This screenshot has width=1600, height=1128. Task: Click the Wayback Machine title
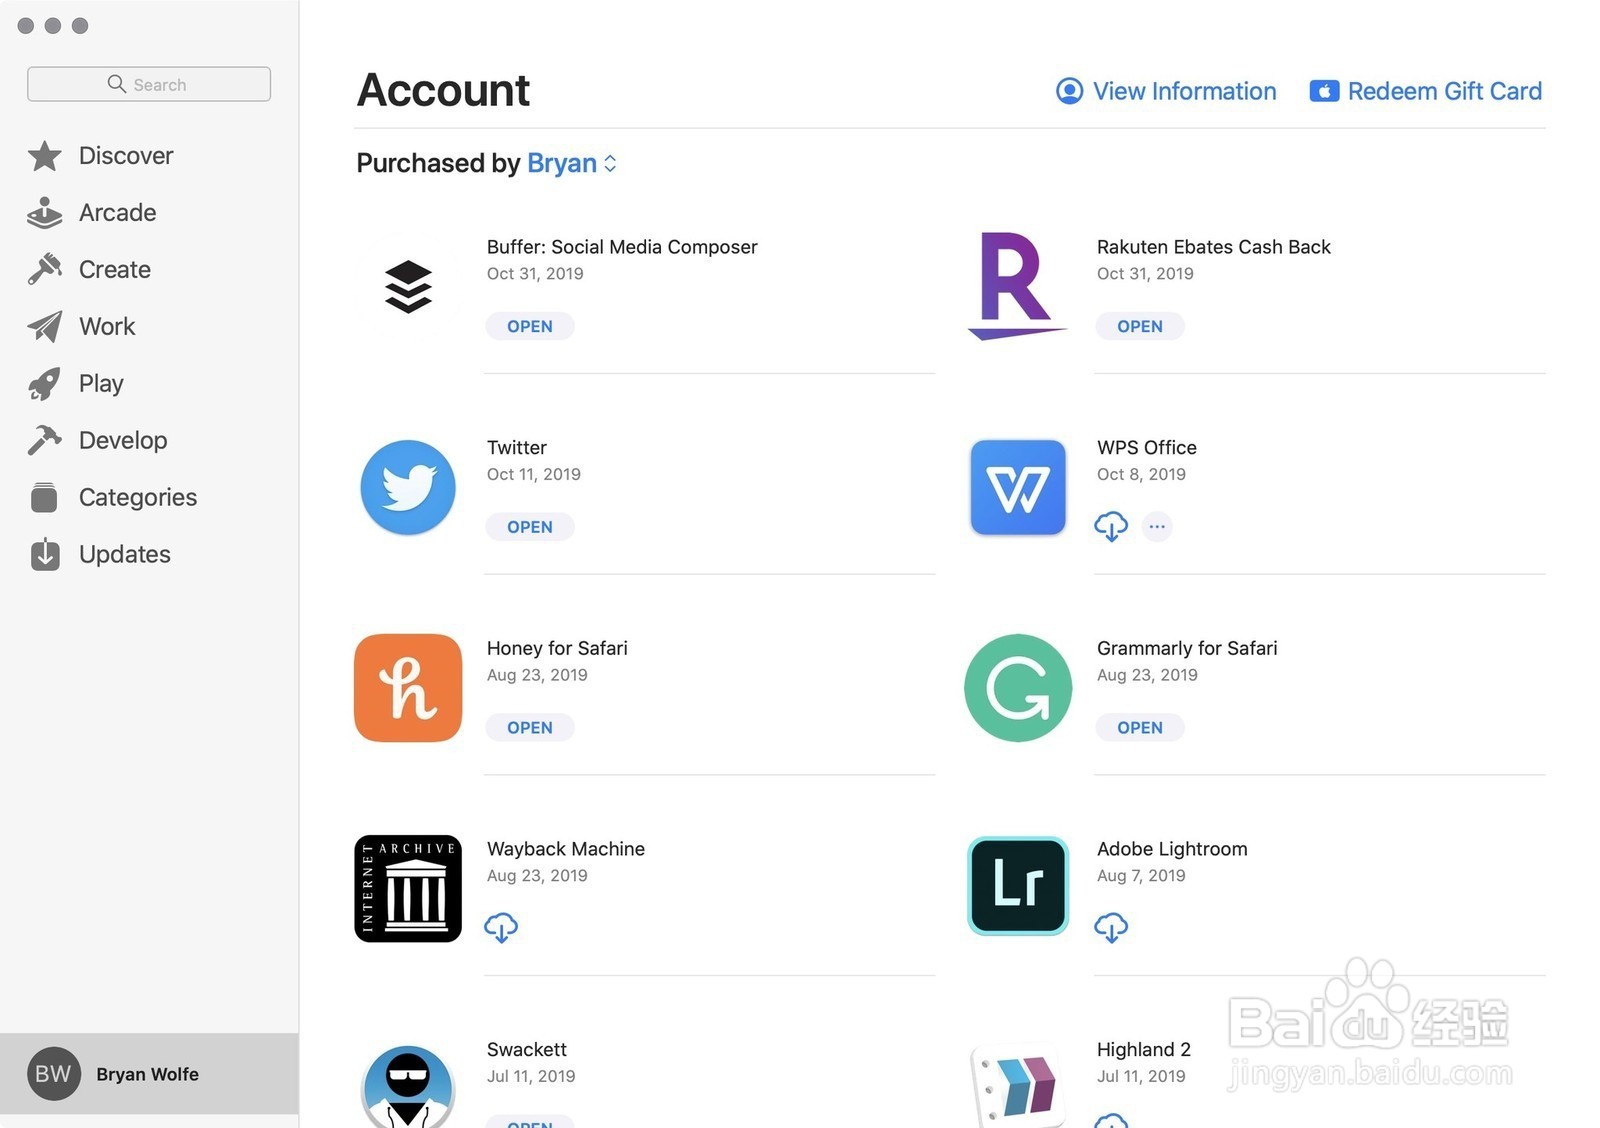point(566,849)
